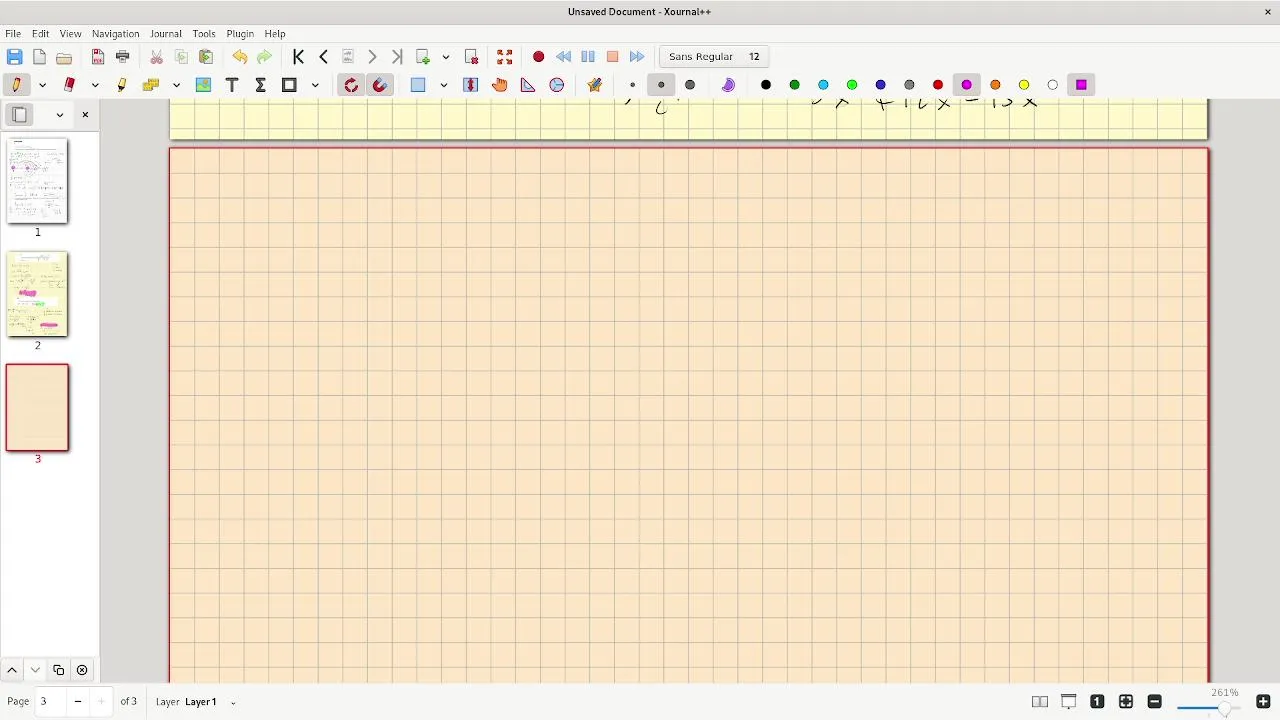Export document as PDF

[x=98, y=57]
